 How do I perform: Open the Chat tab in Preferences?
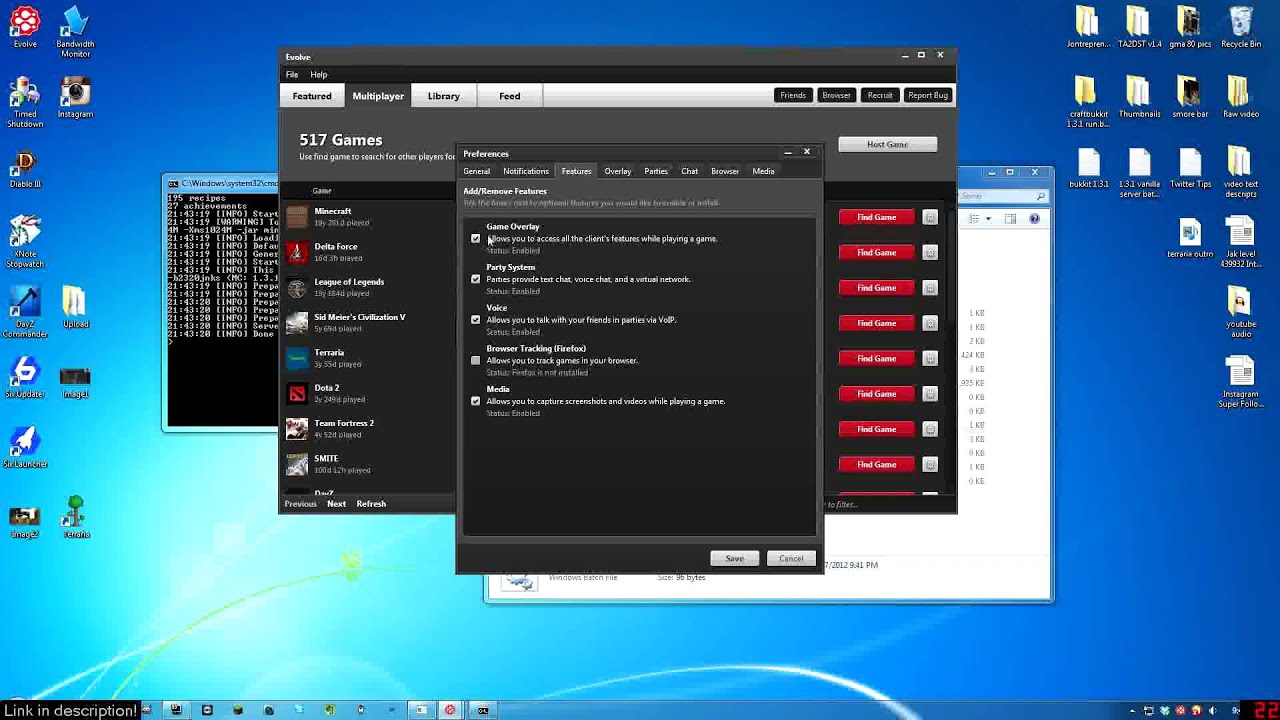690,171
